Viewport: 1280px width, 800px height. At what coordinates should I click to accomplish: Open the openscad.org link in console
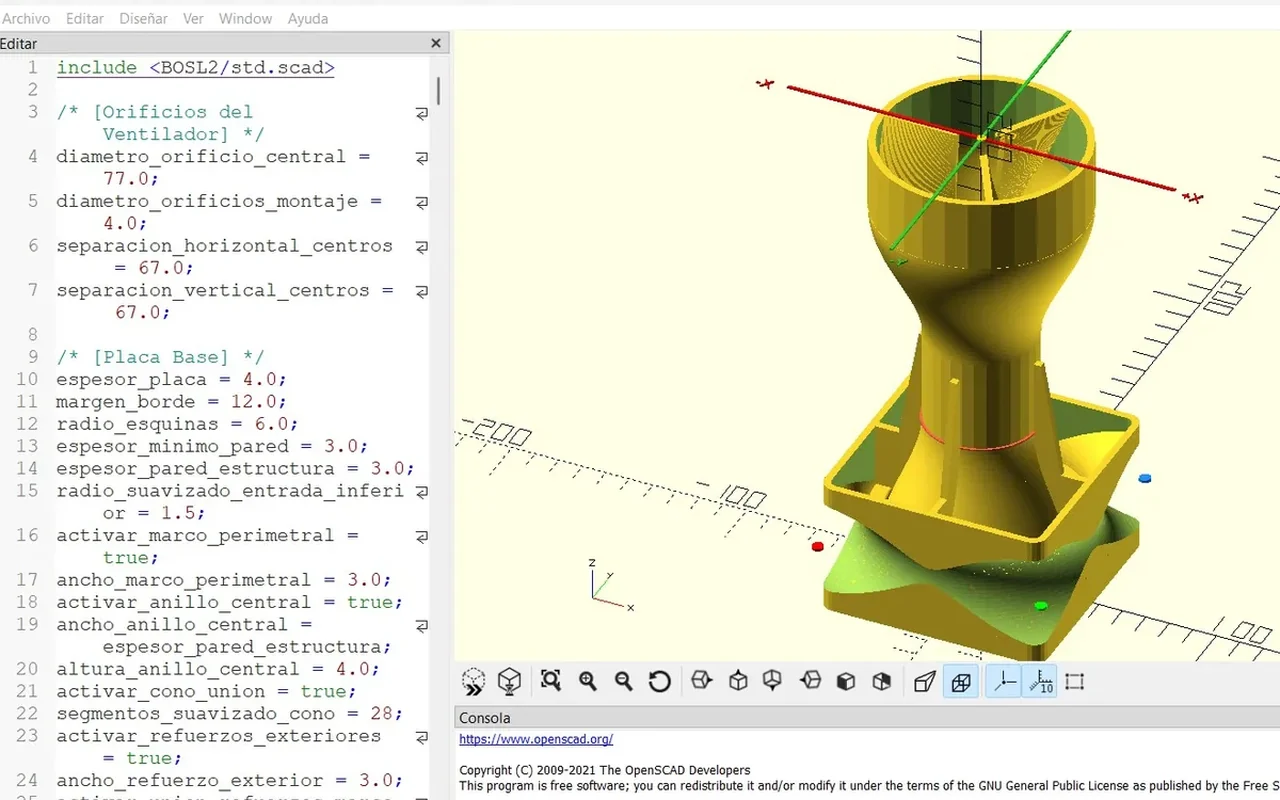(x=536, y=739)
